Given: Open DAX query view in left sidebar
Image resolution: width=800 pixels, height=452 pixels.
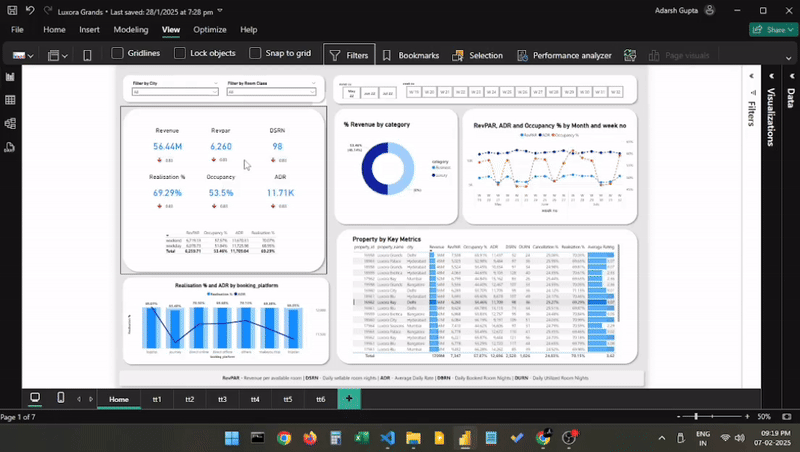Looking at the screenshot, I should point(10,147).
